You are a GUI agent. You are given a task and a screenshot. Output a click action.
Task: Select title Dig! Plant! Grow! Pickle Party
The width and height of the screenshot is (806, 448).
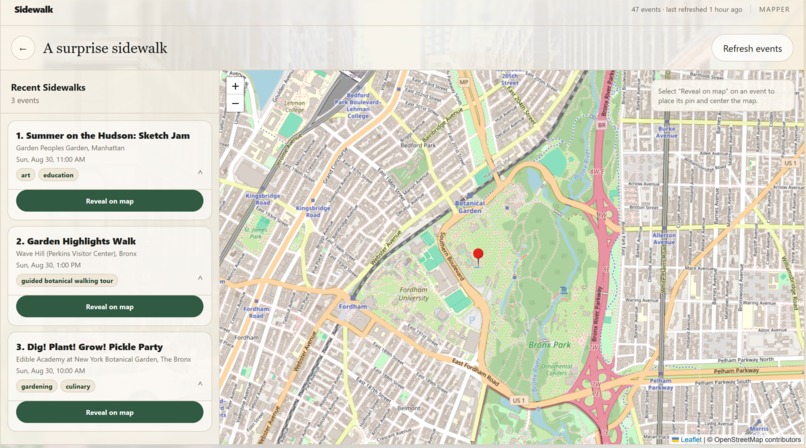click(x=89, y=347)
